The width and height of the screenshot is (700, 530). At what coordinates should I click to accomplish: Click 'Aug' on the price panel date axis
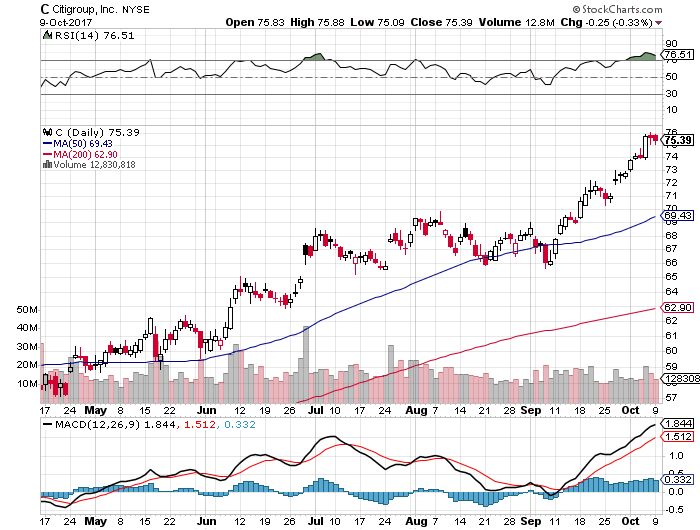pos(416,410)
